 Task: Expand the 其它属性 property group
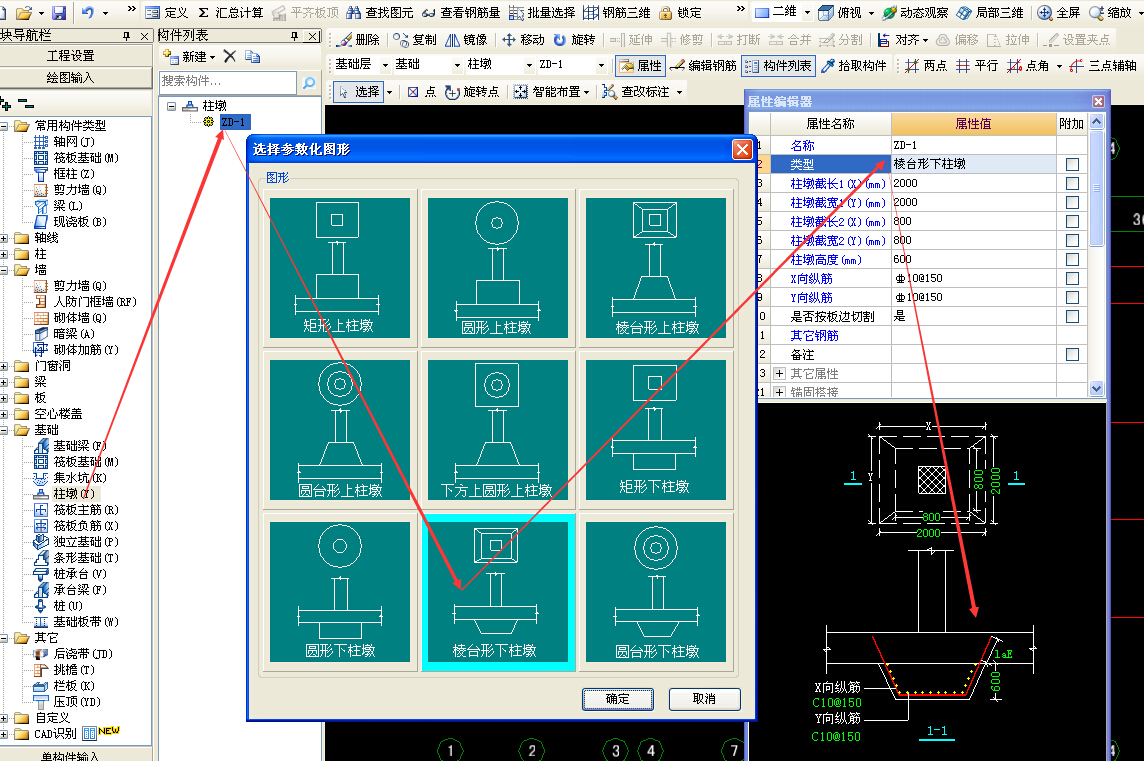[x=779, y=374]
